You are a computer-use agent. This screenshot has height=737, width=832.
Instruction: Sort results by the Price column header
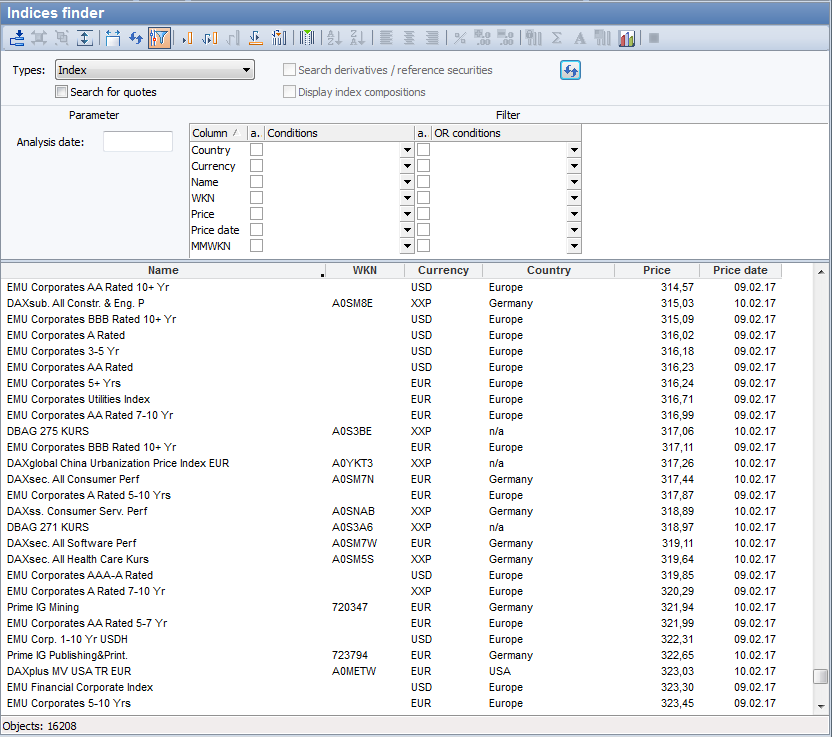657,270
